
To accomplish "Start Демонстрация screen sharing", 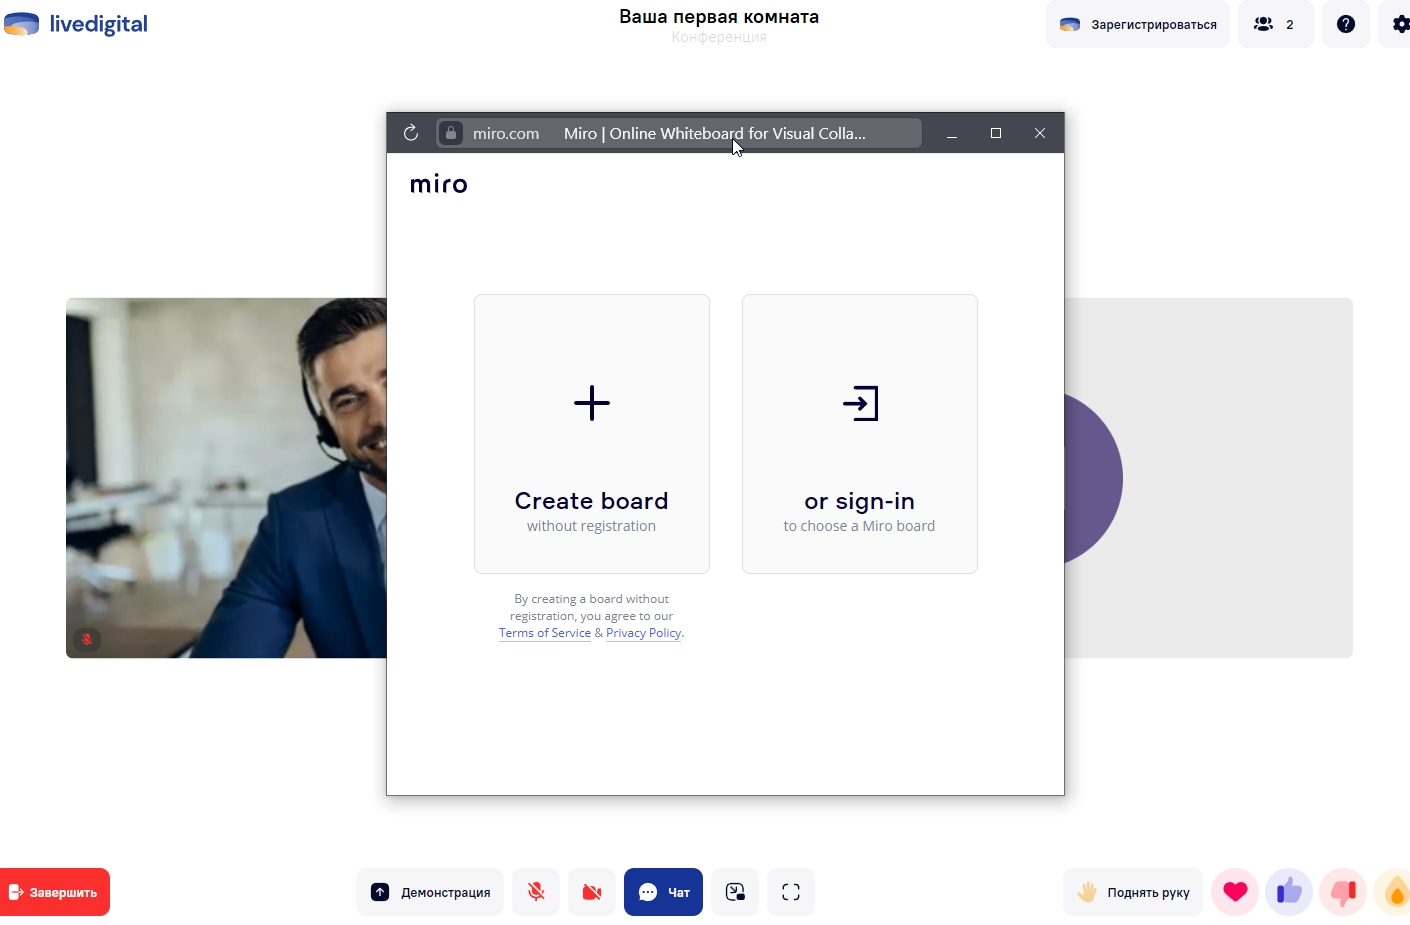I will click(430, 892).
